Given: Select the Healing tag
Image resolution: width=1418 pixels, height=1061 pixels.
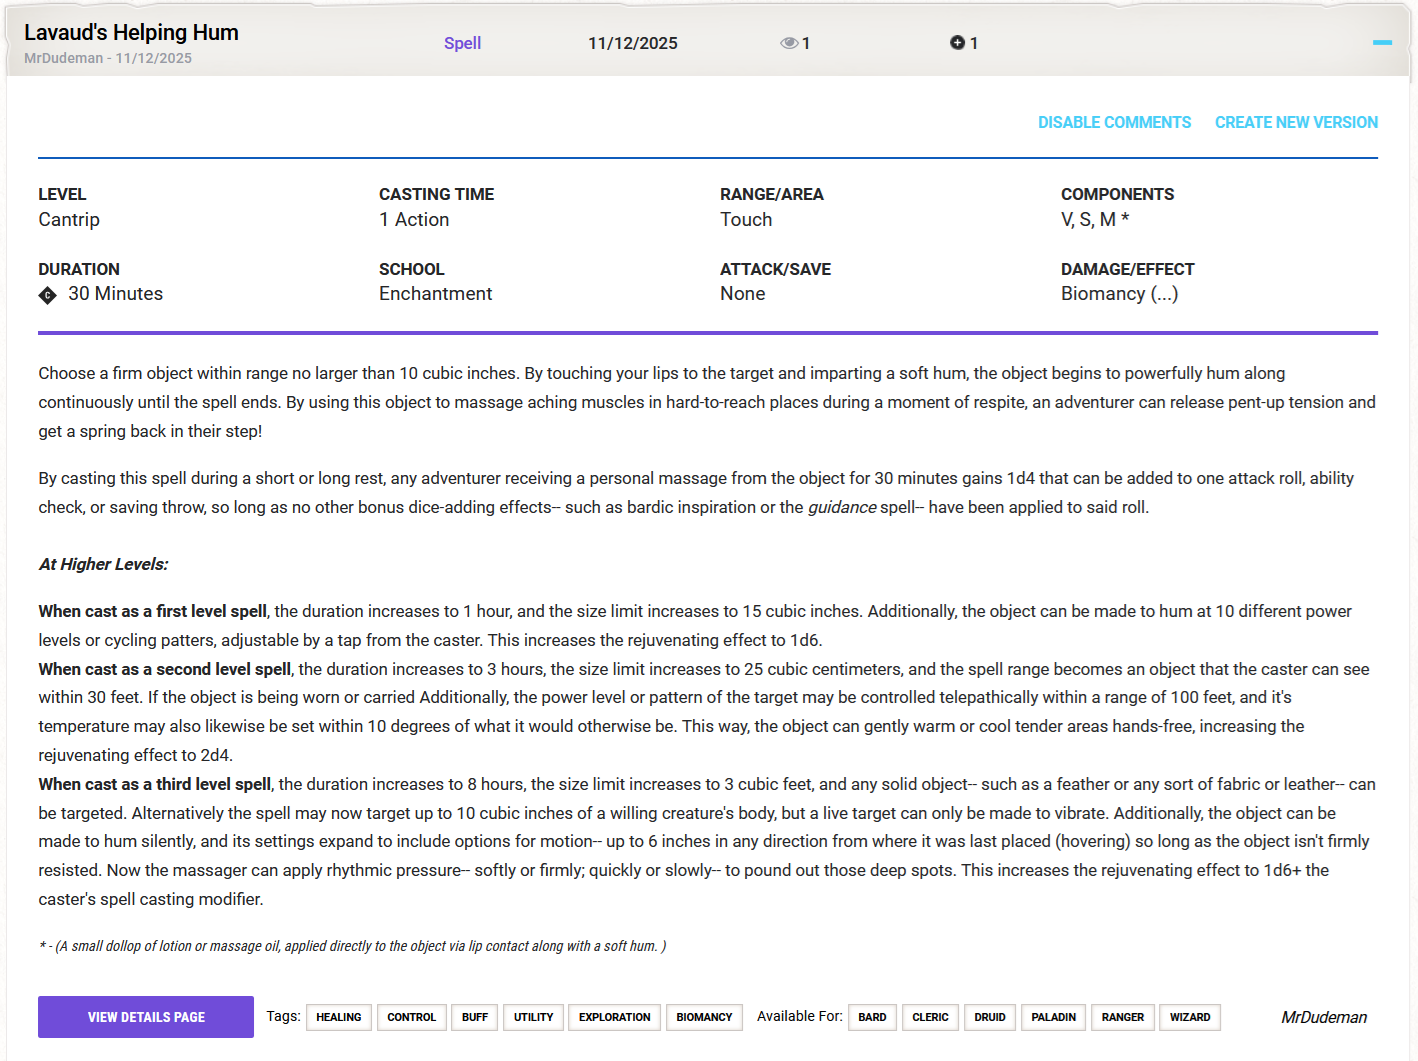Looking at the screenshot, I should pyautogui.click(x=339, y=1017).
